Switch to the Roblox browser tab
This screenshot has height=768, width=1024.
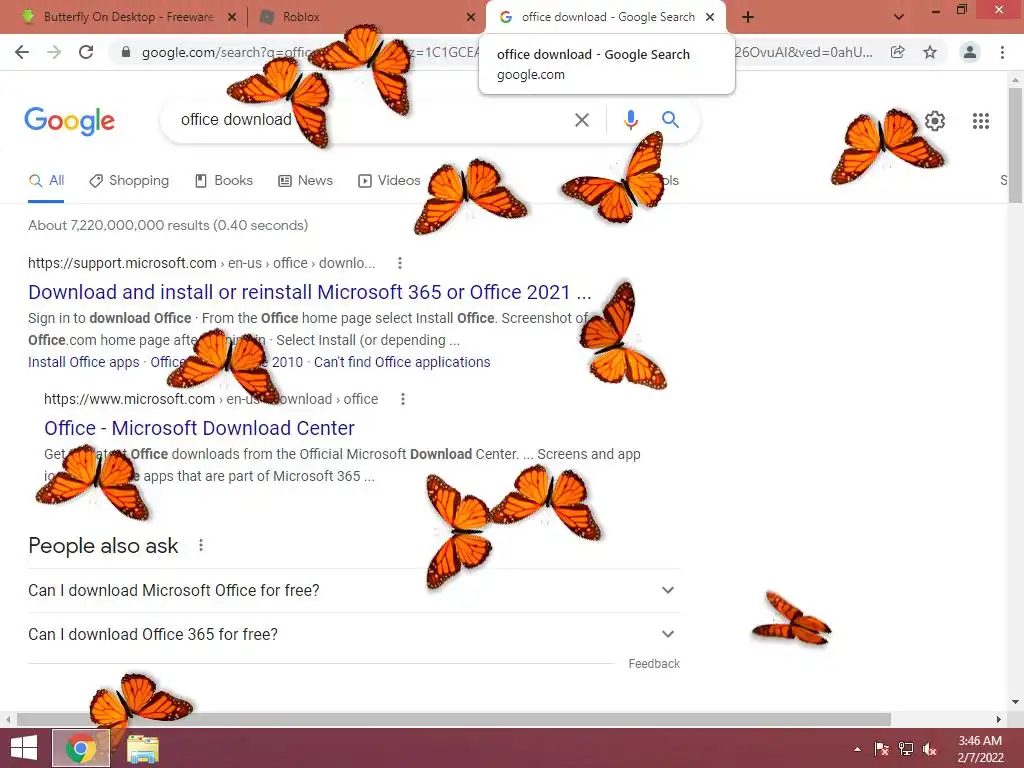[x=367, y=17]
